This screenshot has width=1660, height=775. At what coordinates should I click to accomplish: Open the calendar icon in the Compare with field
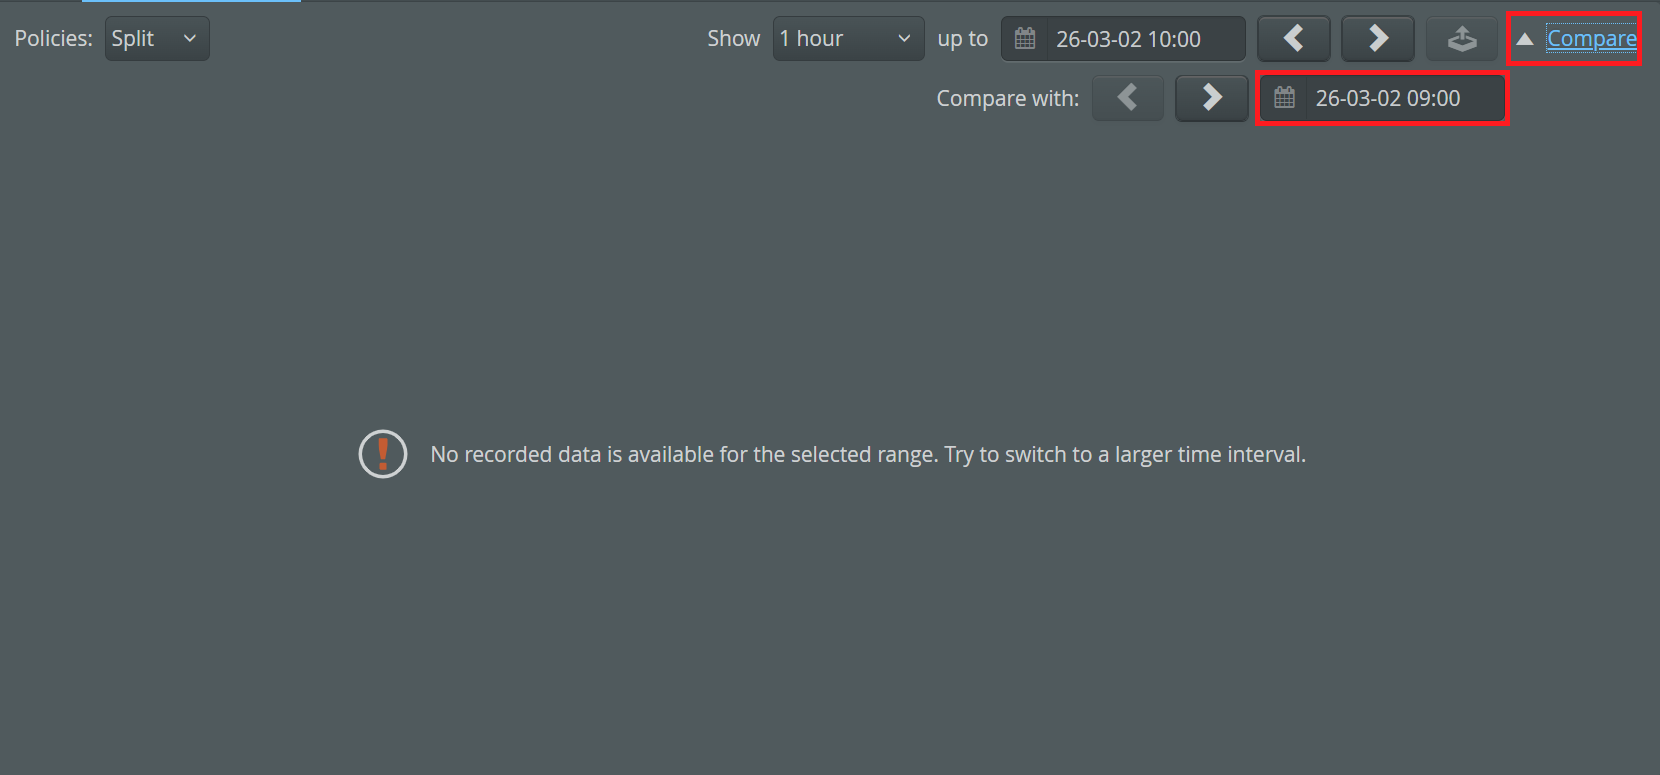[x=1285, y=98]
